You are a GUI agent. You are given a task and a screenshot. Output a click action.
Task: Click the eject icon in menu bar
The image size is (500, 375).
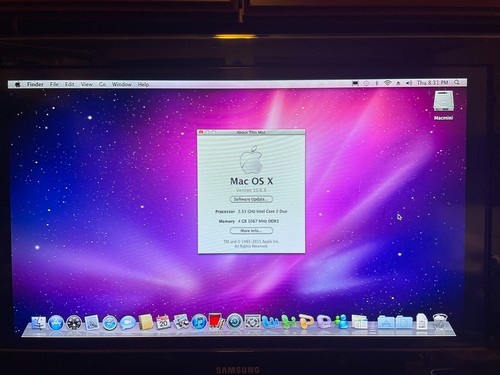tap(398, 83)
